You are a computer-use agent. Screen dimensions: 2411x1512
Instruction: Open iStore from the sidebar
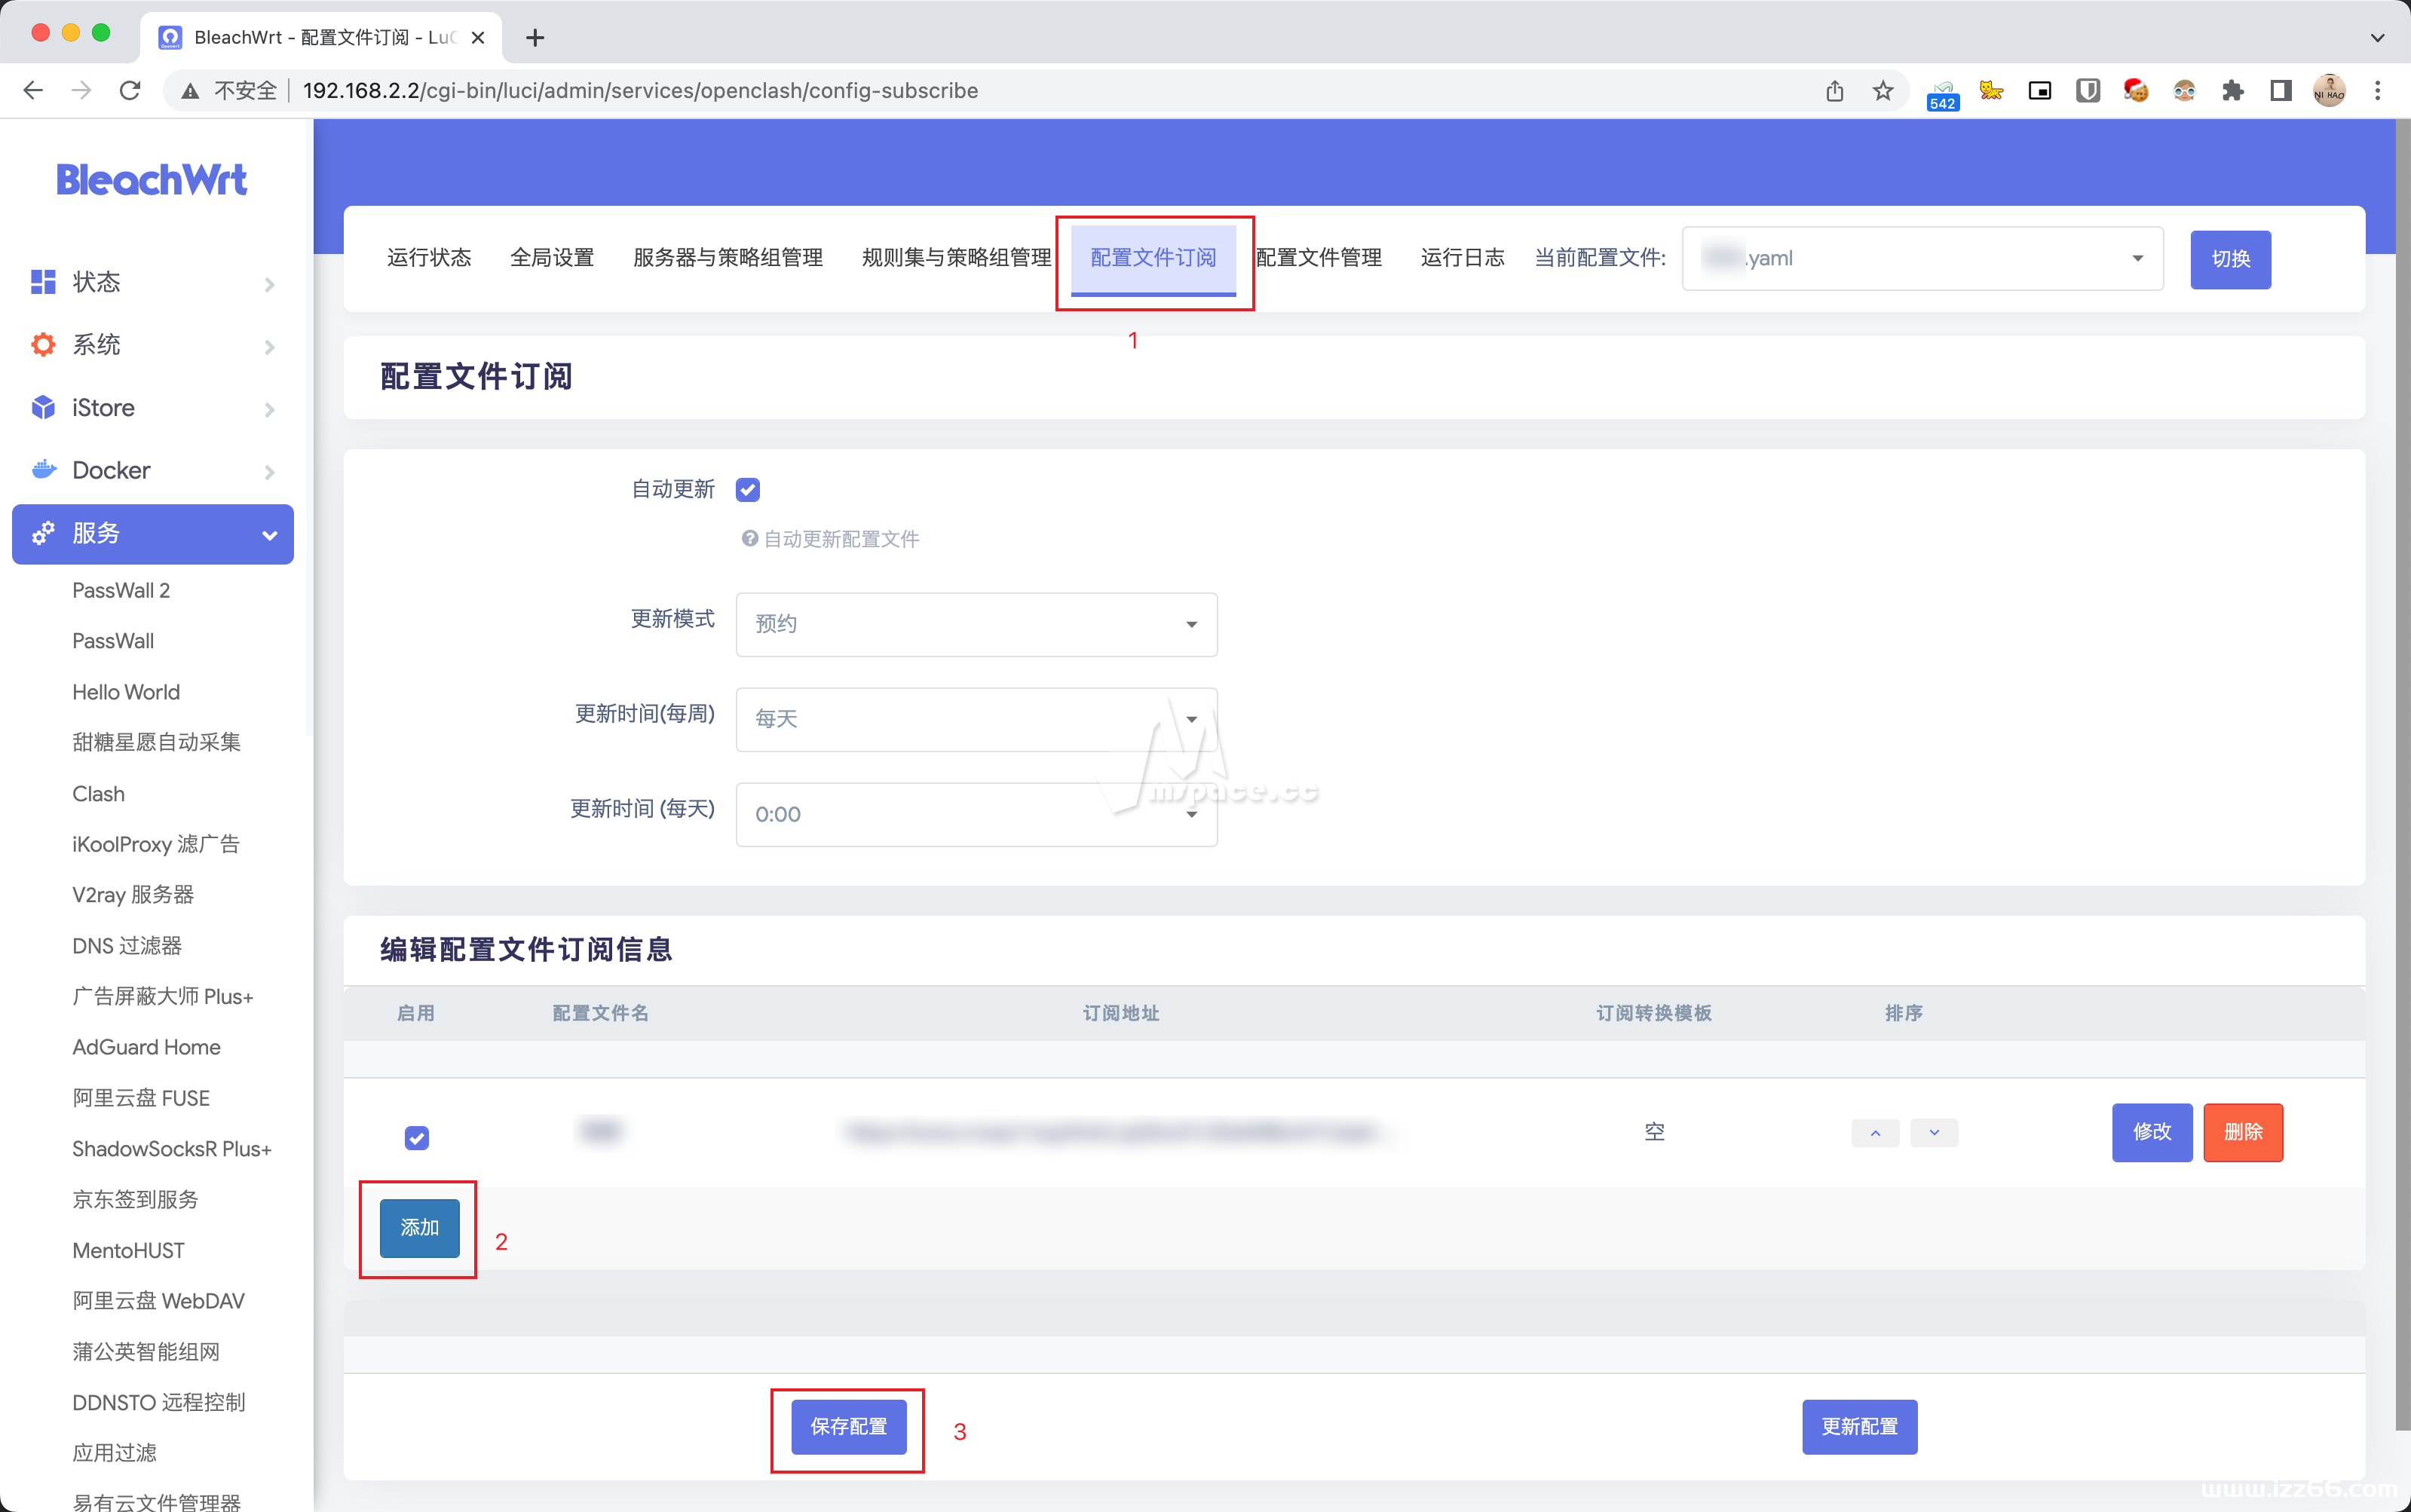(x=103, y=407)
